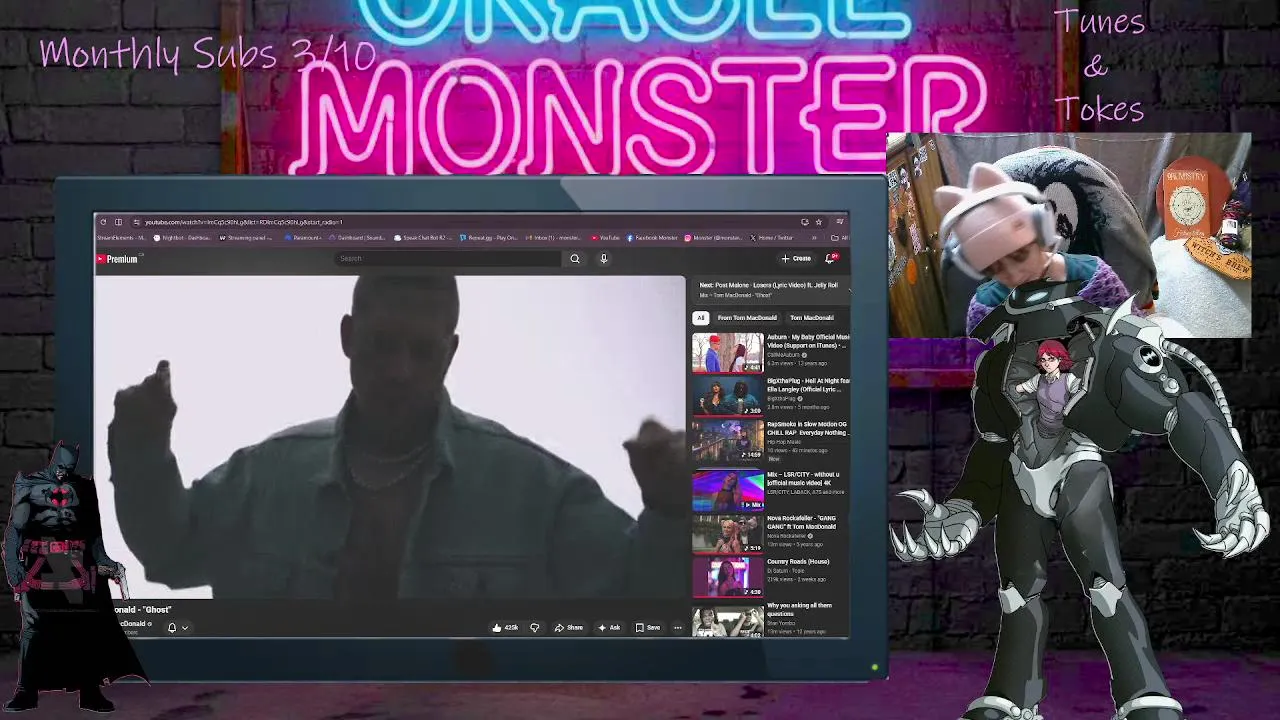Image resolution: width=1280 pixels, height=720 pixels.
Task: Select the Tom MacDonald chip
Action: [812, 318]
